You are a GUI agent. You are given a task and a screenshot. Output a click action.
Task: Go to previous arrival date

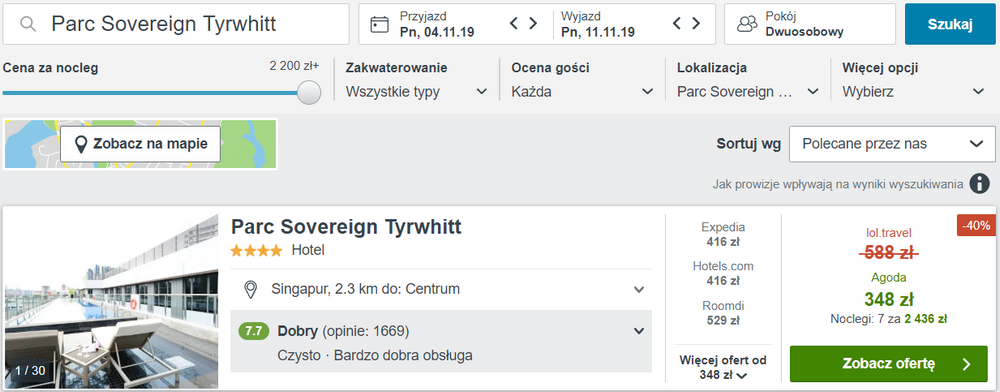pos(514,24)
